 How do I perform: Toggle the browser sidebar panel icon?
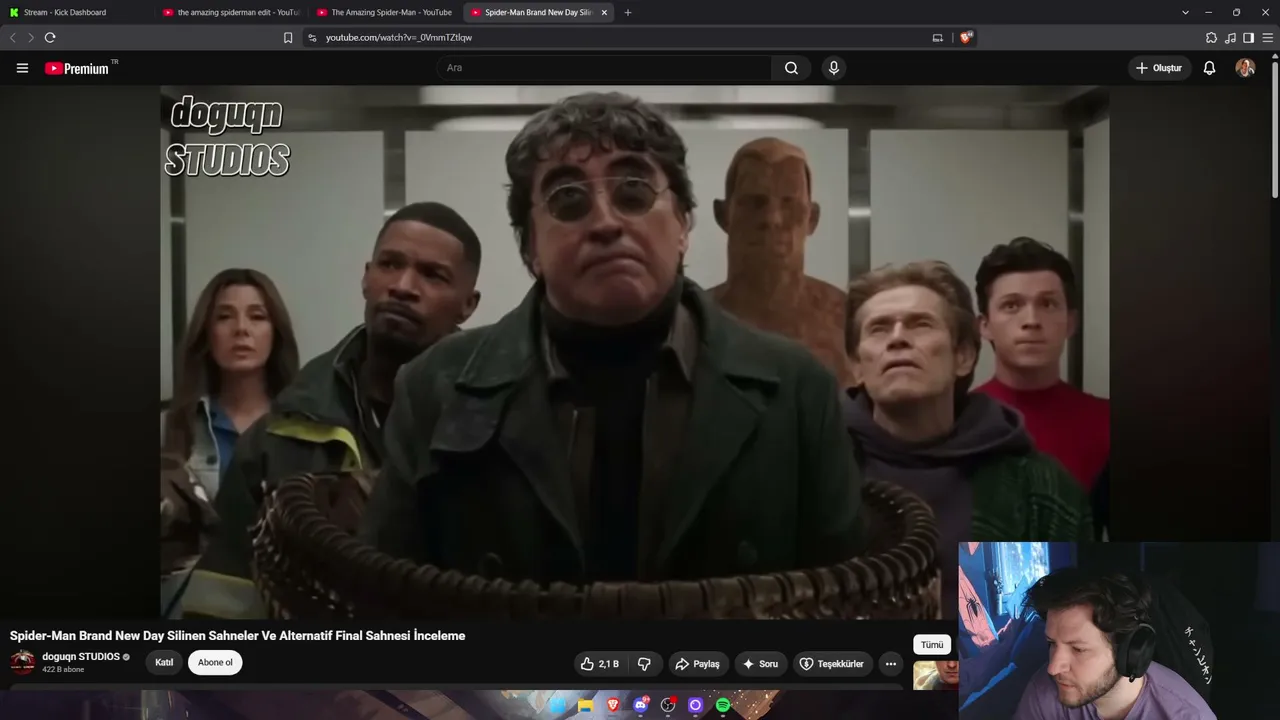(x=1248, y=38)
